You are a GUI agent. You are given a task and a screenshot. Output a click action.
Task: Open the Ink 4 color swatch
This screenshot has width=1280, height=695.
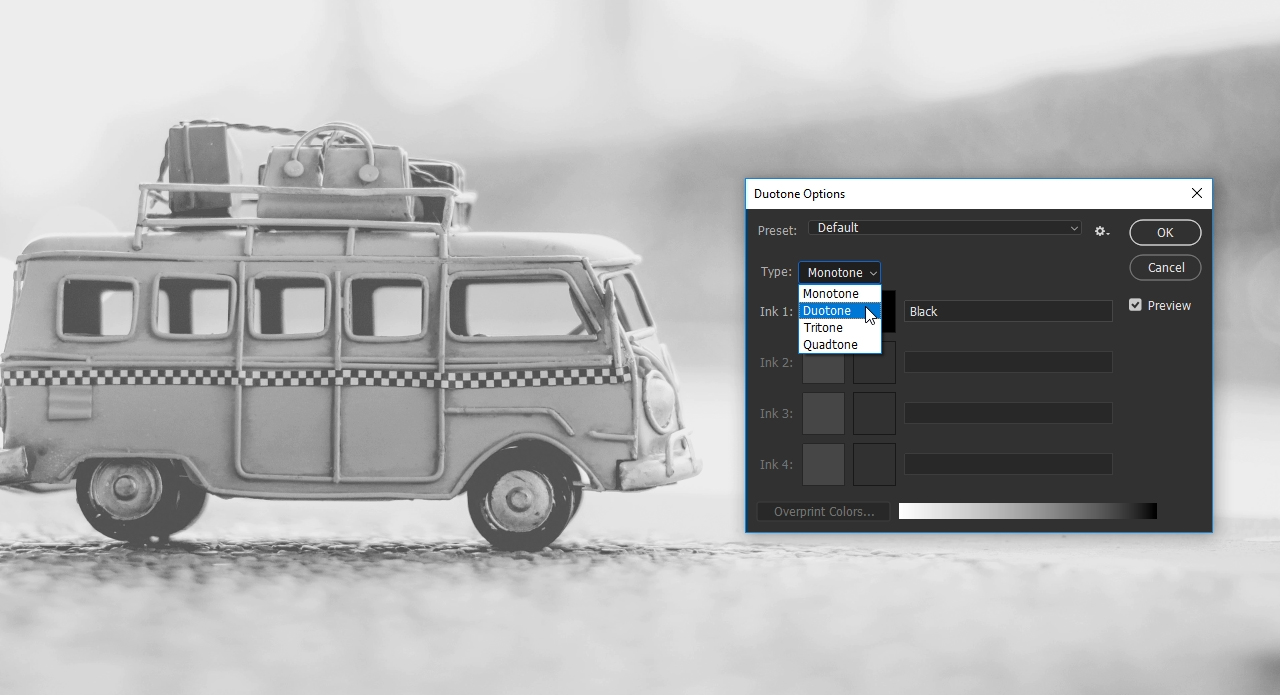874,464
